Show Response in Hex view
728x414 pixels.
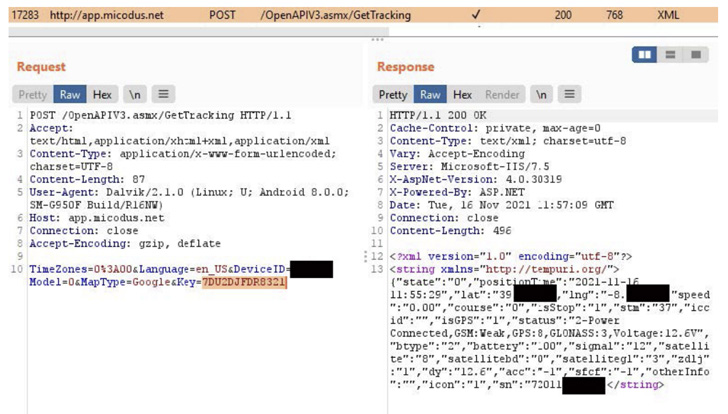(462, 95)
